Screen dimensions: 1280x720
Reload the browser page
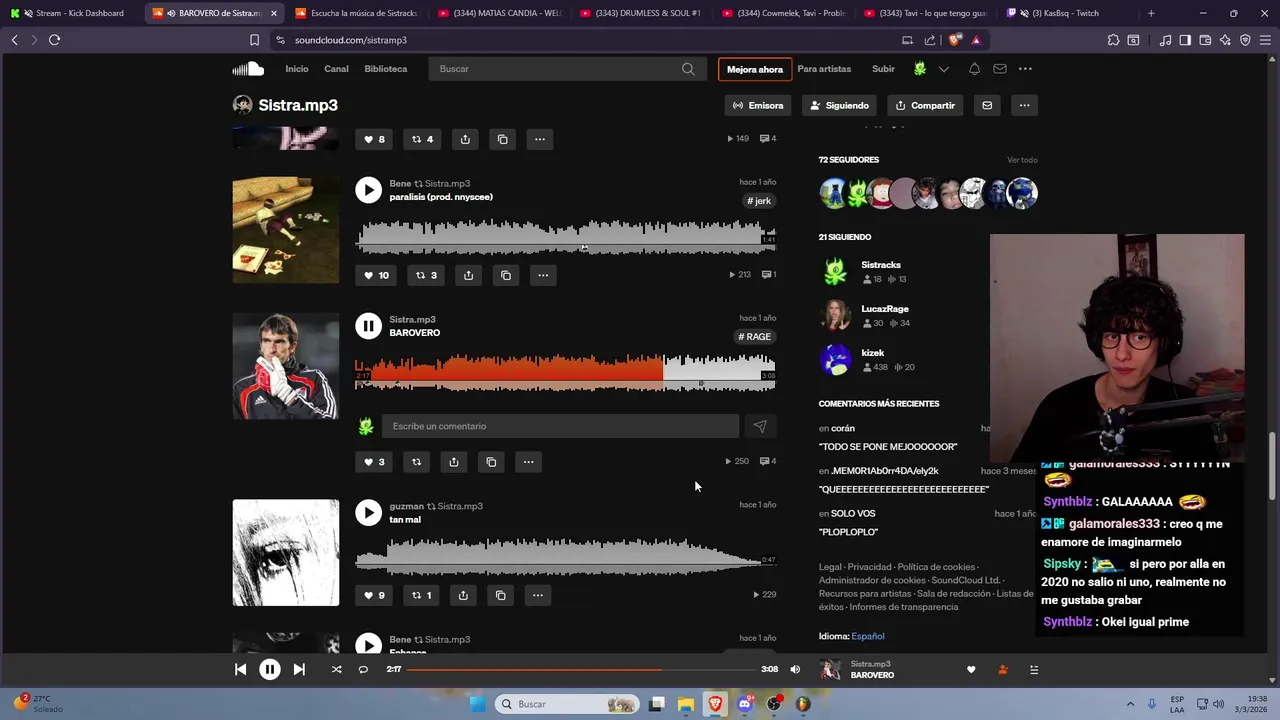[x=55, y=40]
